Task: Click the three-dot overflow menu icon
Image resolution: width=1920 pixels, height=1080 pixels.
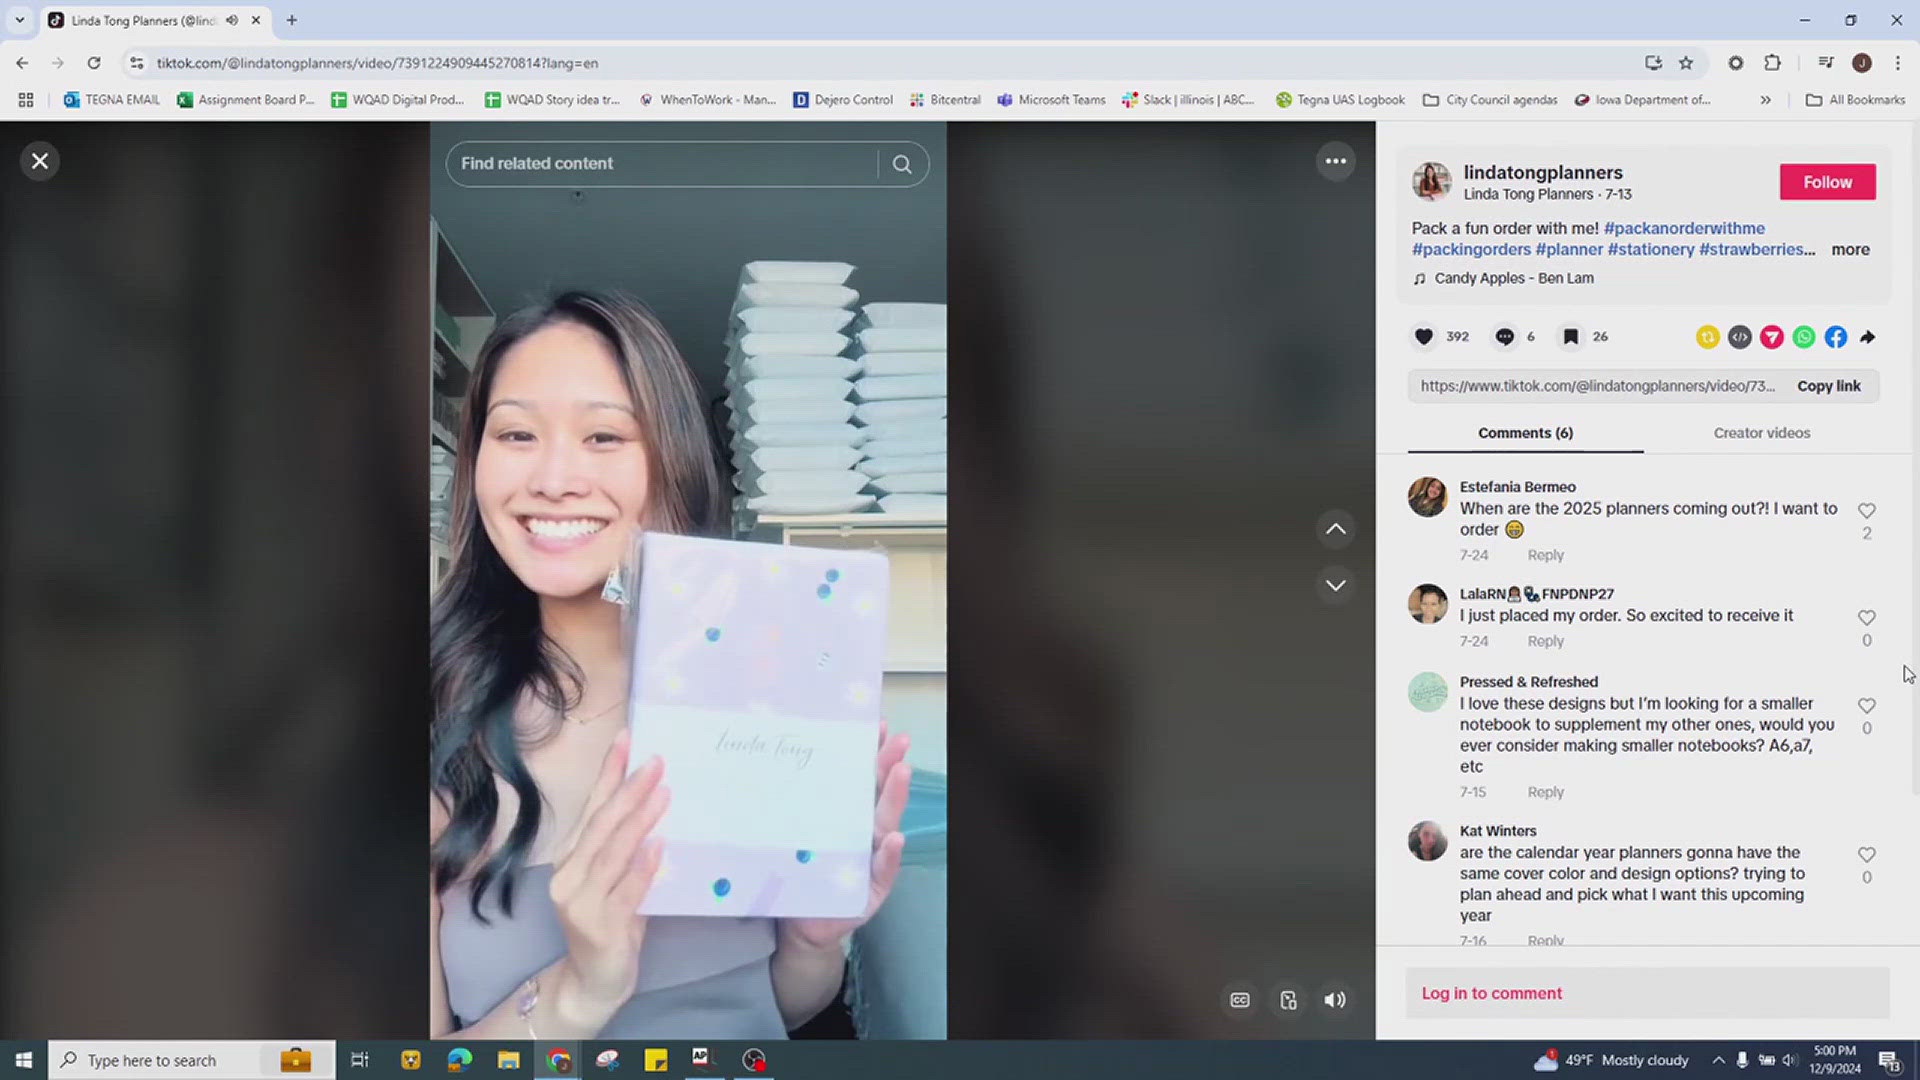Action: point(1335,161)
